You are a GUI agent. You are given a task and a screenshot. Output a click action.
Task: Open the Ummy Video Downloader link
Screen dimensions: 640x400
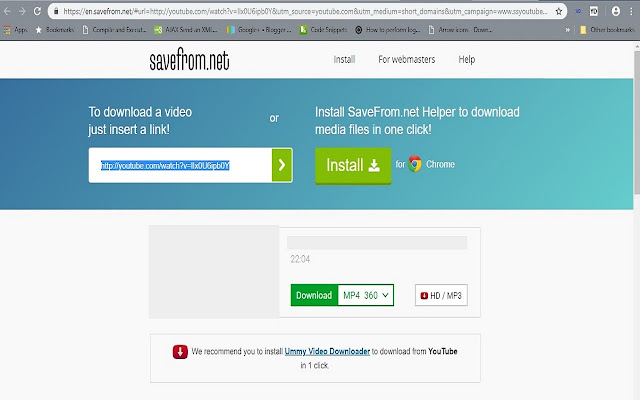tap(327, 351)
